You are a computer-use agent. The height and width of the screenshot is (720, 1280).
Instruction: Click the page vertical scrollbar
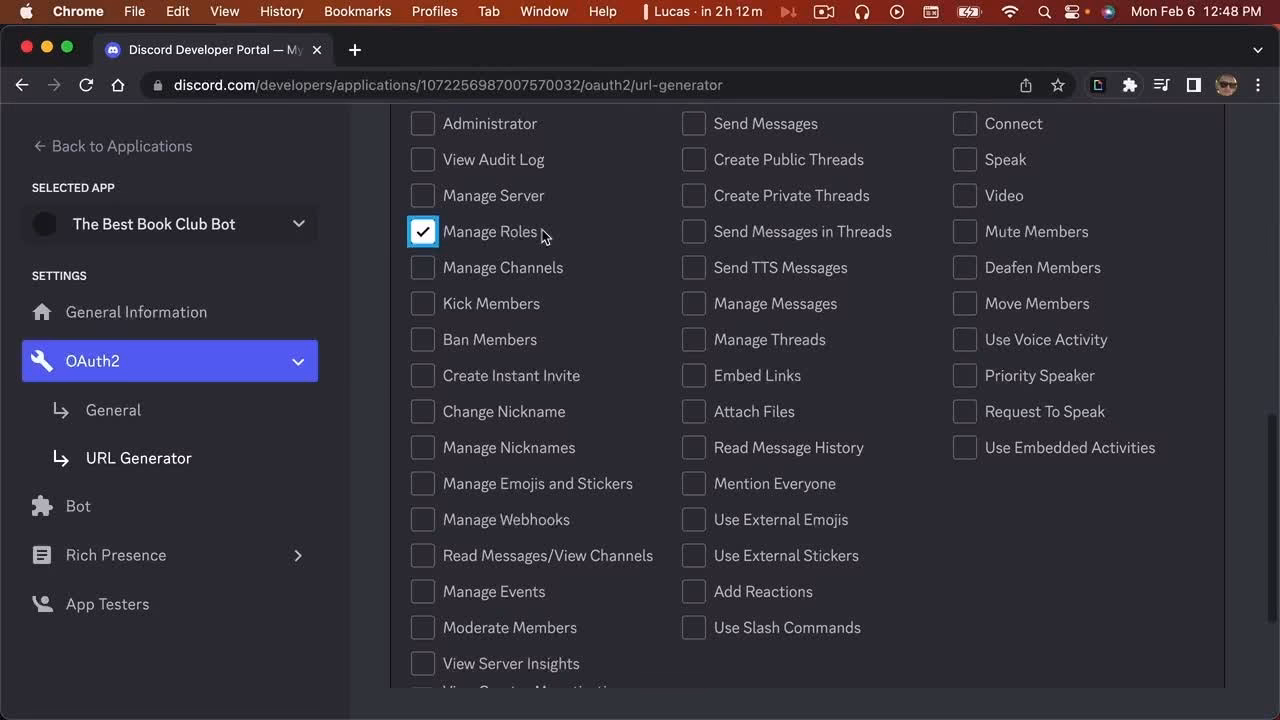pos(1272,518)
